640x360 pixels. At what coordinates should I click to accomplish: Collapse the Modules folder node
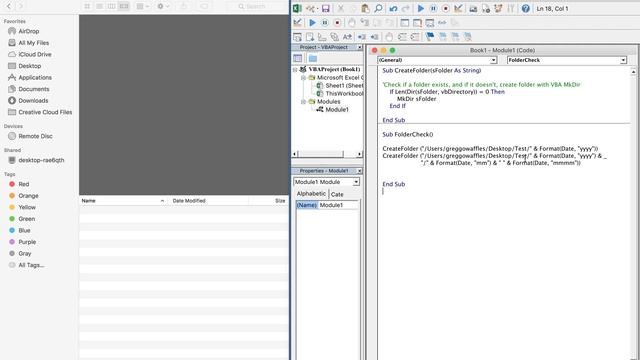[303, 102]
